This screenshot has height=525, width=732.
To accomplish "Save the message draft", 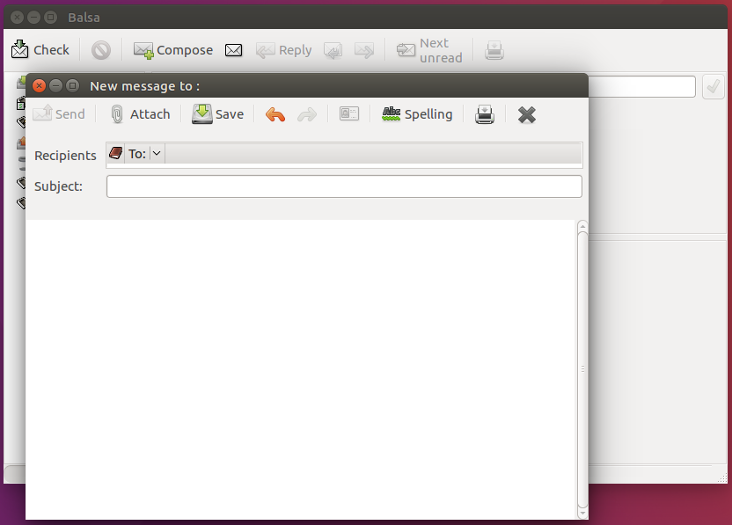I will [x=218, y=114].
